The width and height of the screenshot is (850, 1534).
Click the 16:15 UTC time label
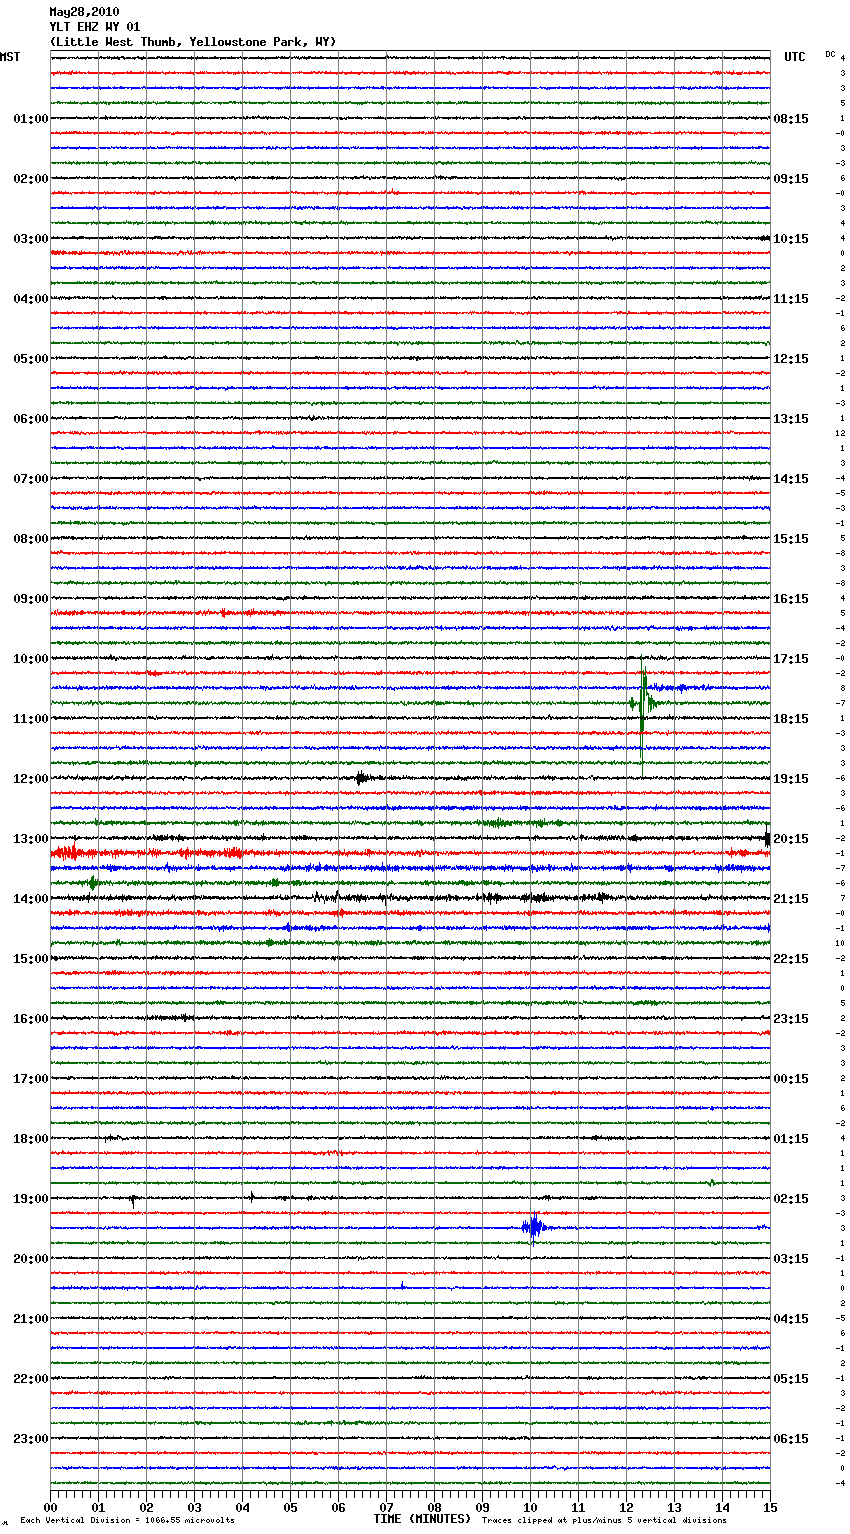791,599
